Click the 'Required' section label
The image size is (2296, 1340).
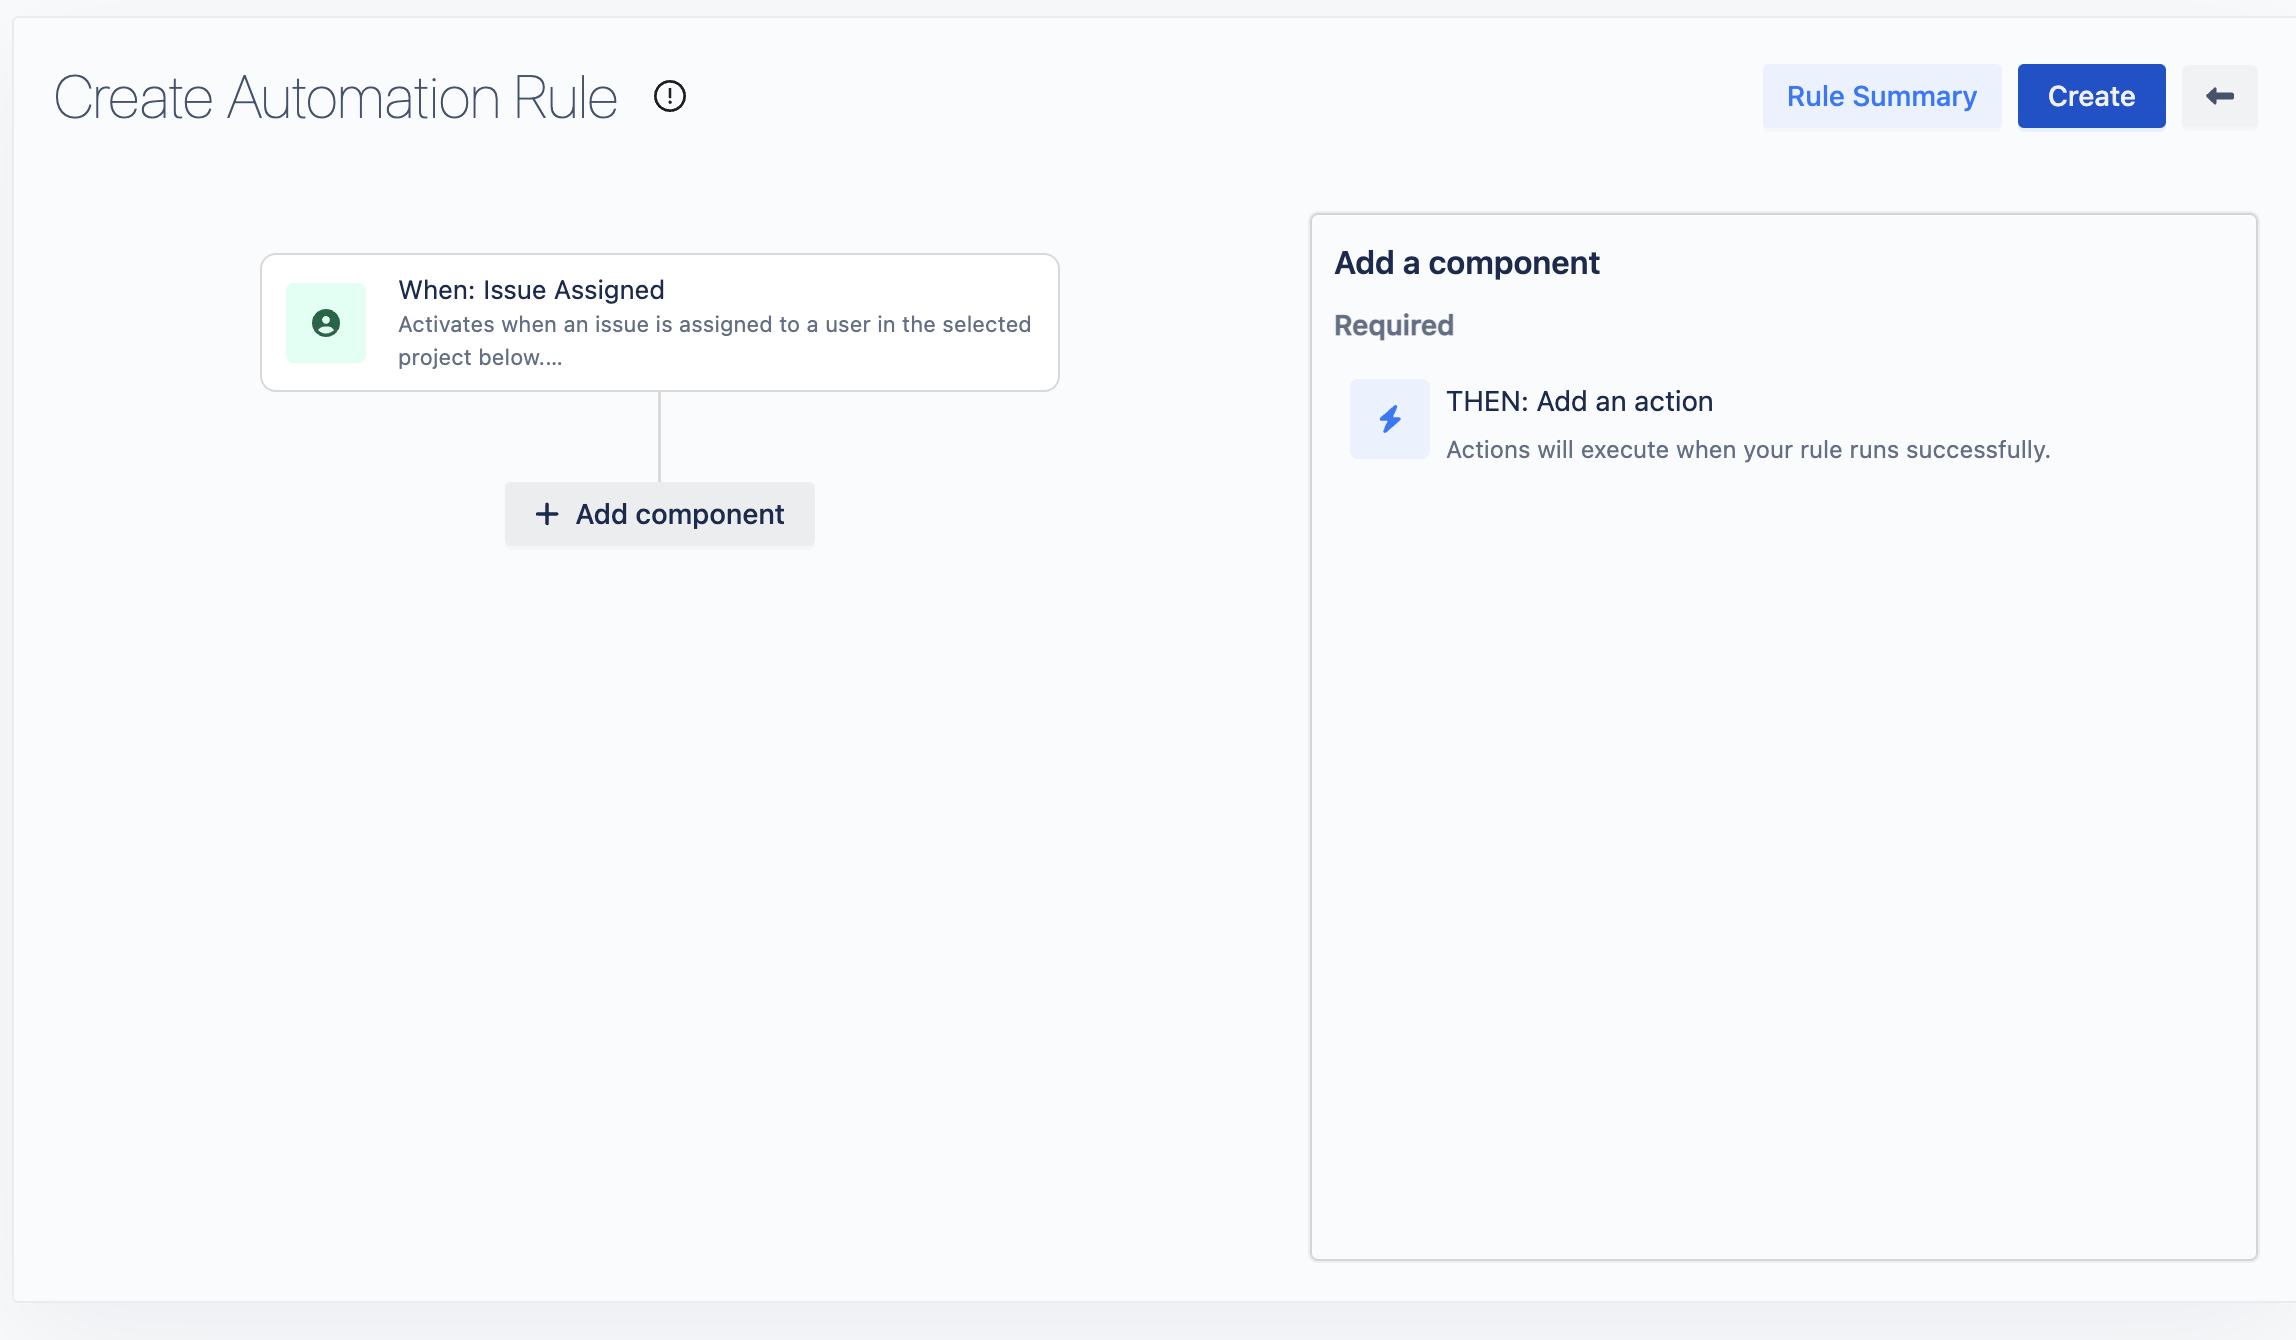1393,325
